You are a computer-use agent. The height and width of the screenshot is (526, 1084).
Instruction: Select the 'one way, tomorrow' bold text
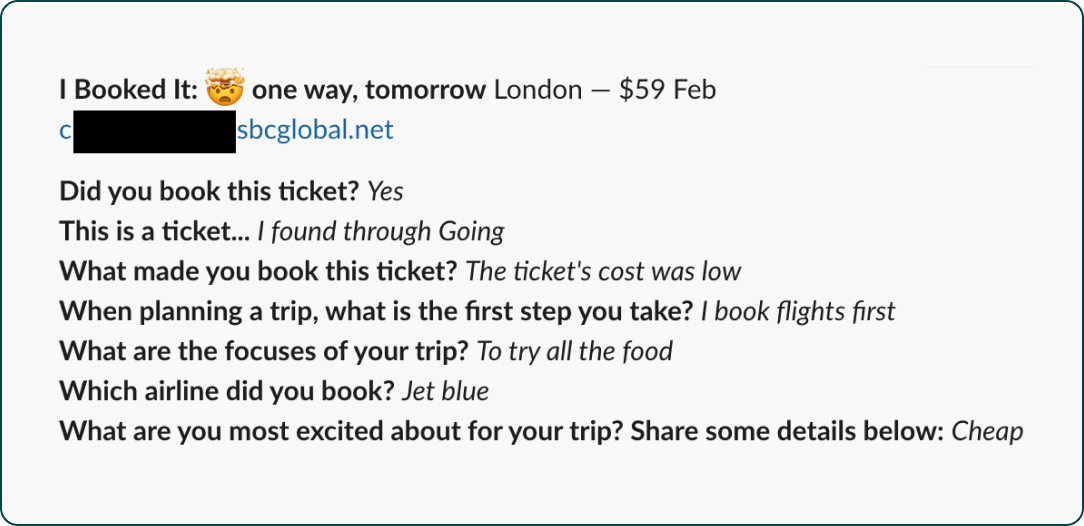(369, 90)
